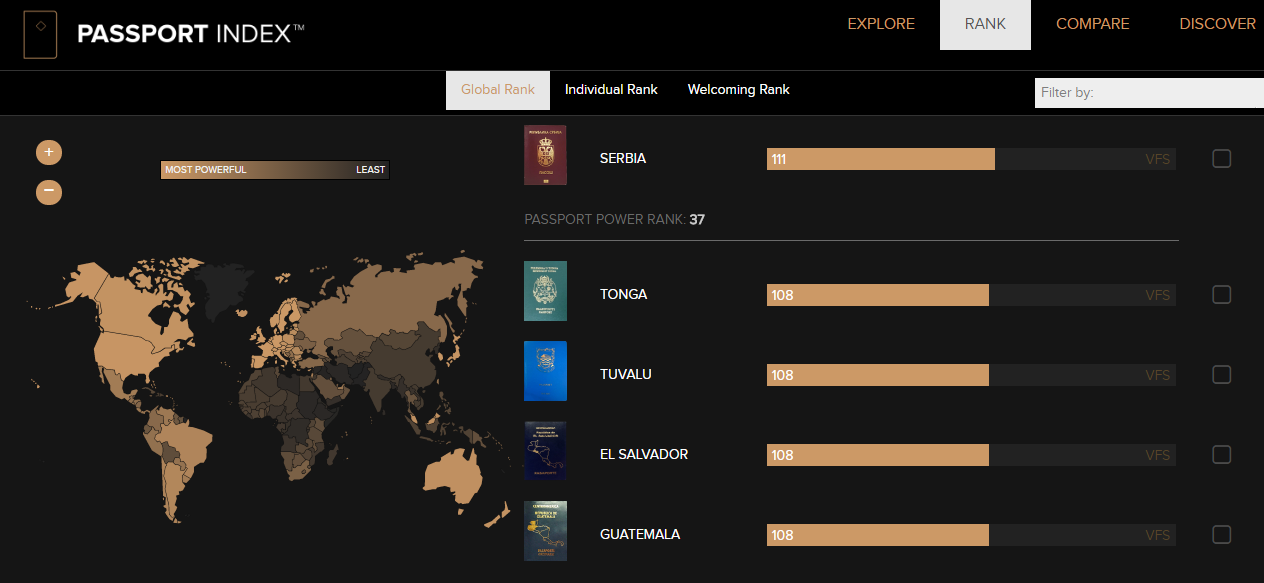1264x583 pixels.
Task: Click Tonga's 108 score bar
Action: pos(878,295)
